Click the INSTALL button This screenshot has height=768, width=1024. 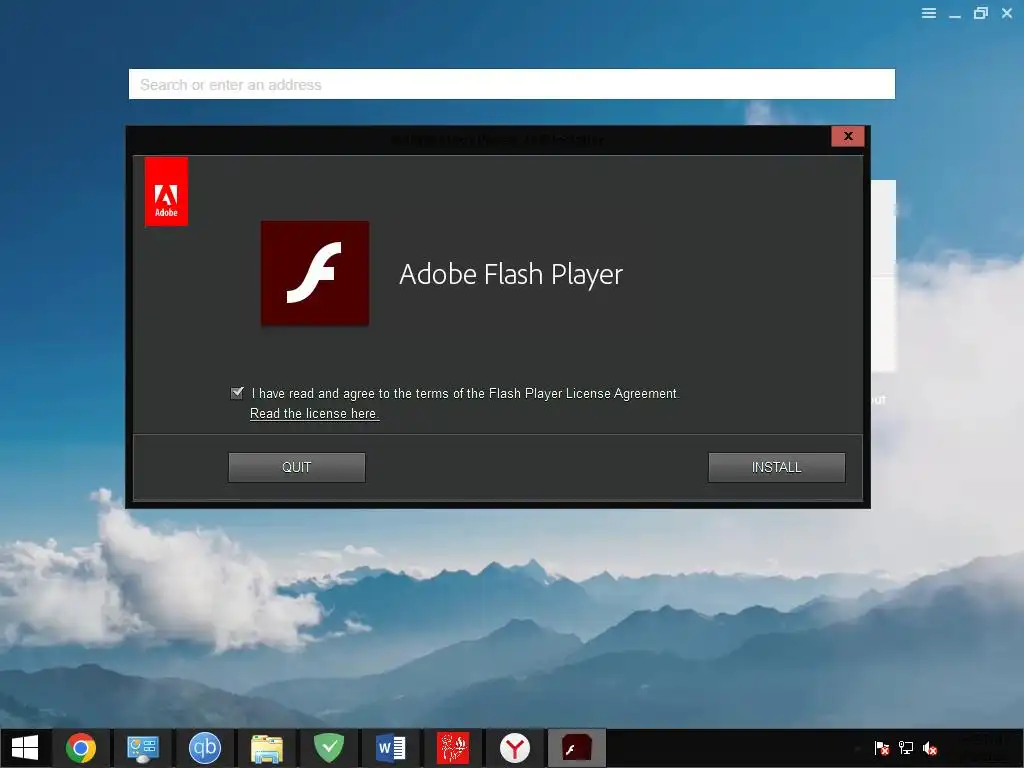776,467
